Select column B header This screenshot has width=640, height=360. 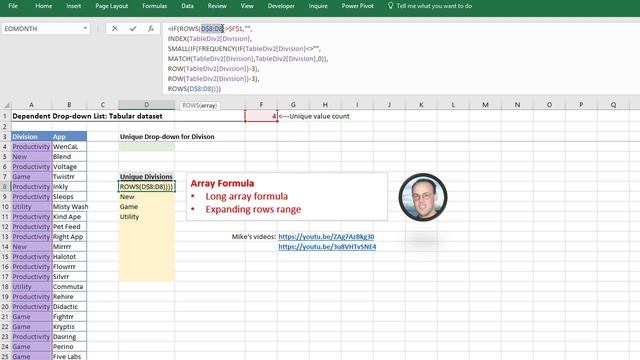(69, 105)
